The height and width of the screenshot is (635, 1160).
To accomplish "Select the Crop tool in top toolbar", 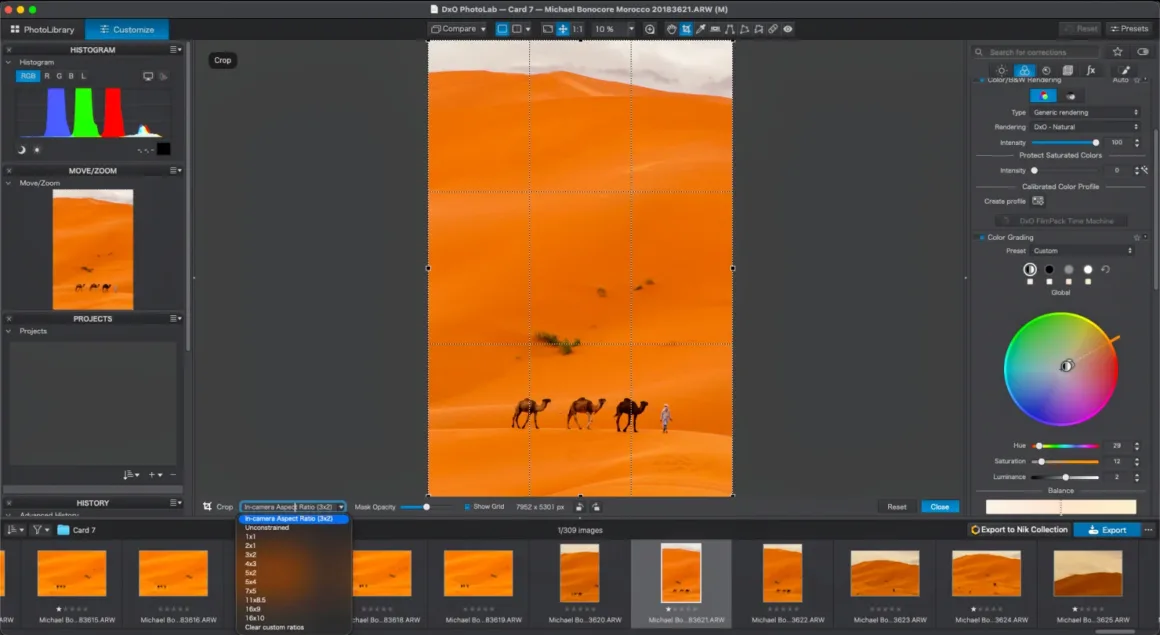I will click(x=686, y=29).
